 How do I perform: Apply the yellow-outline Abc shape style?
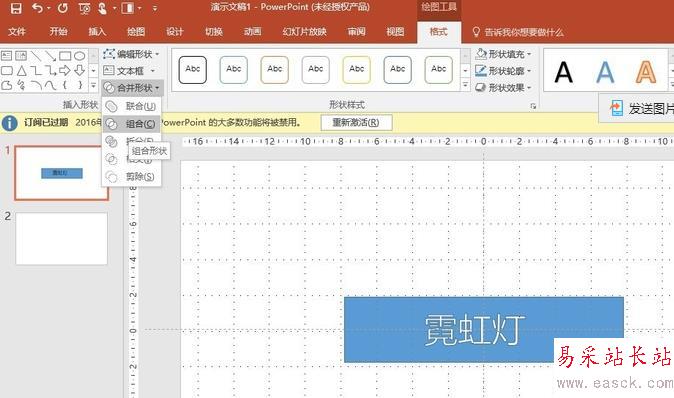pos(356,69)
